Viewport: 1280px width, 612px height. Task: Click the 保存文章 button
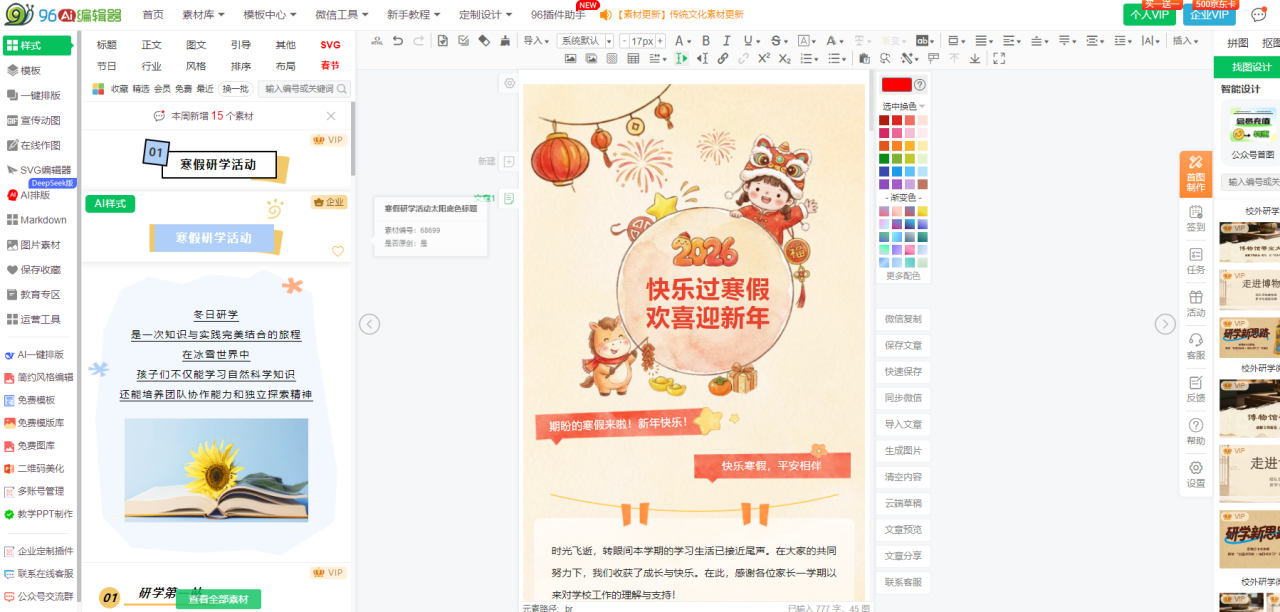[903, 345]
